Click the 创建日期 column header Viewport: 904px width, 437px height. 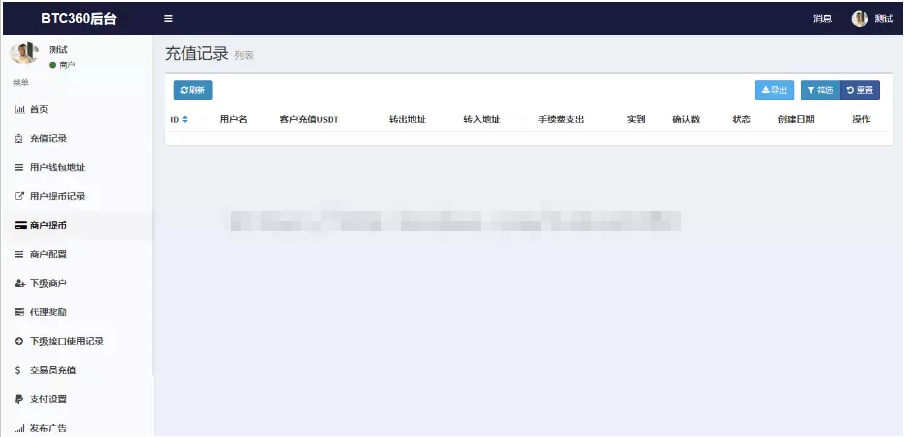(796, 120)
